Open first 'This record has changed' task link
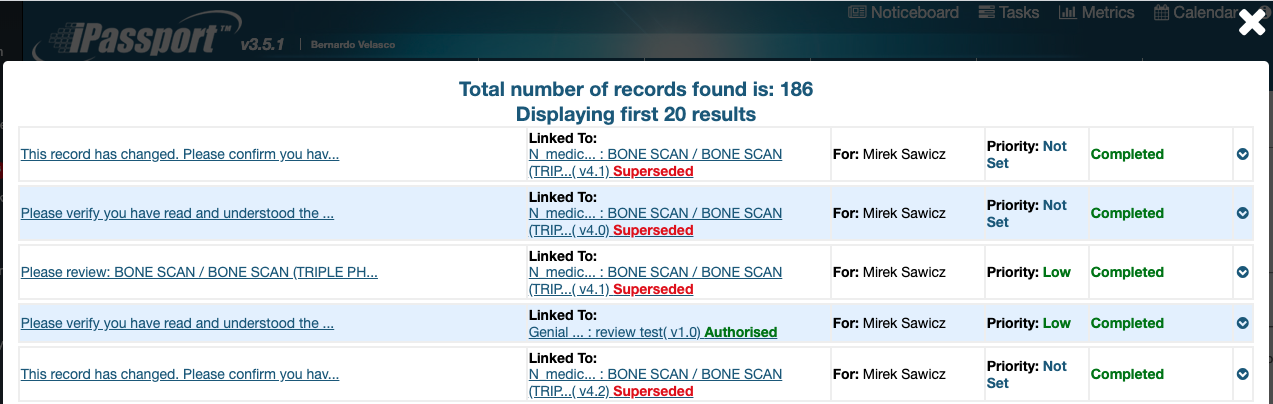This screenshot has width=1273, height=404. [180, 154]
